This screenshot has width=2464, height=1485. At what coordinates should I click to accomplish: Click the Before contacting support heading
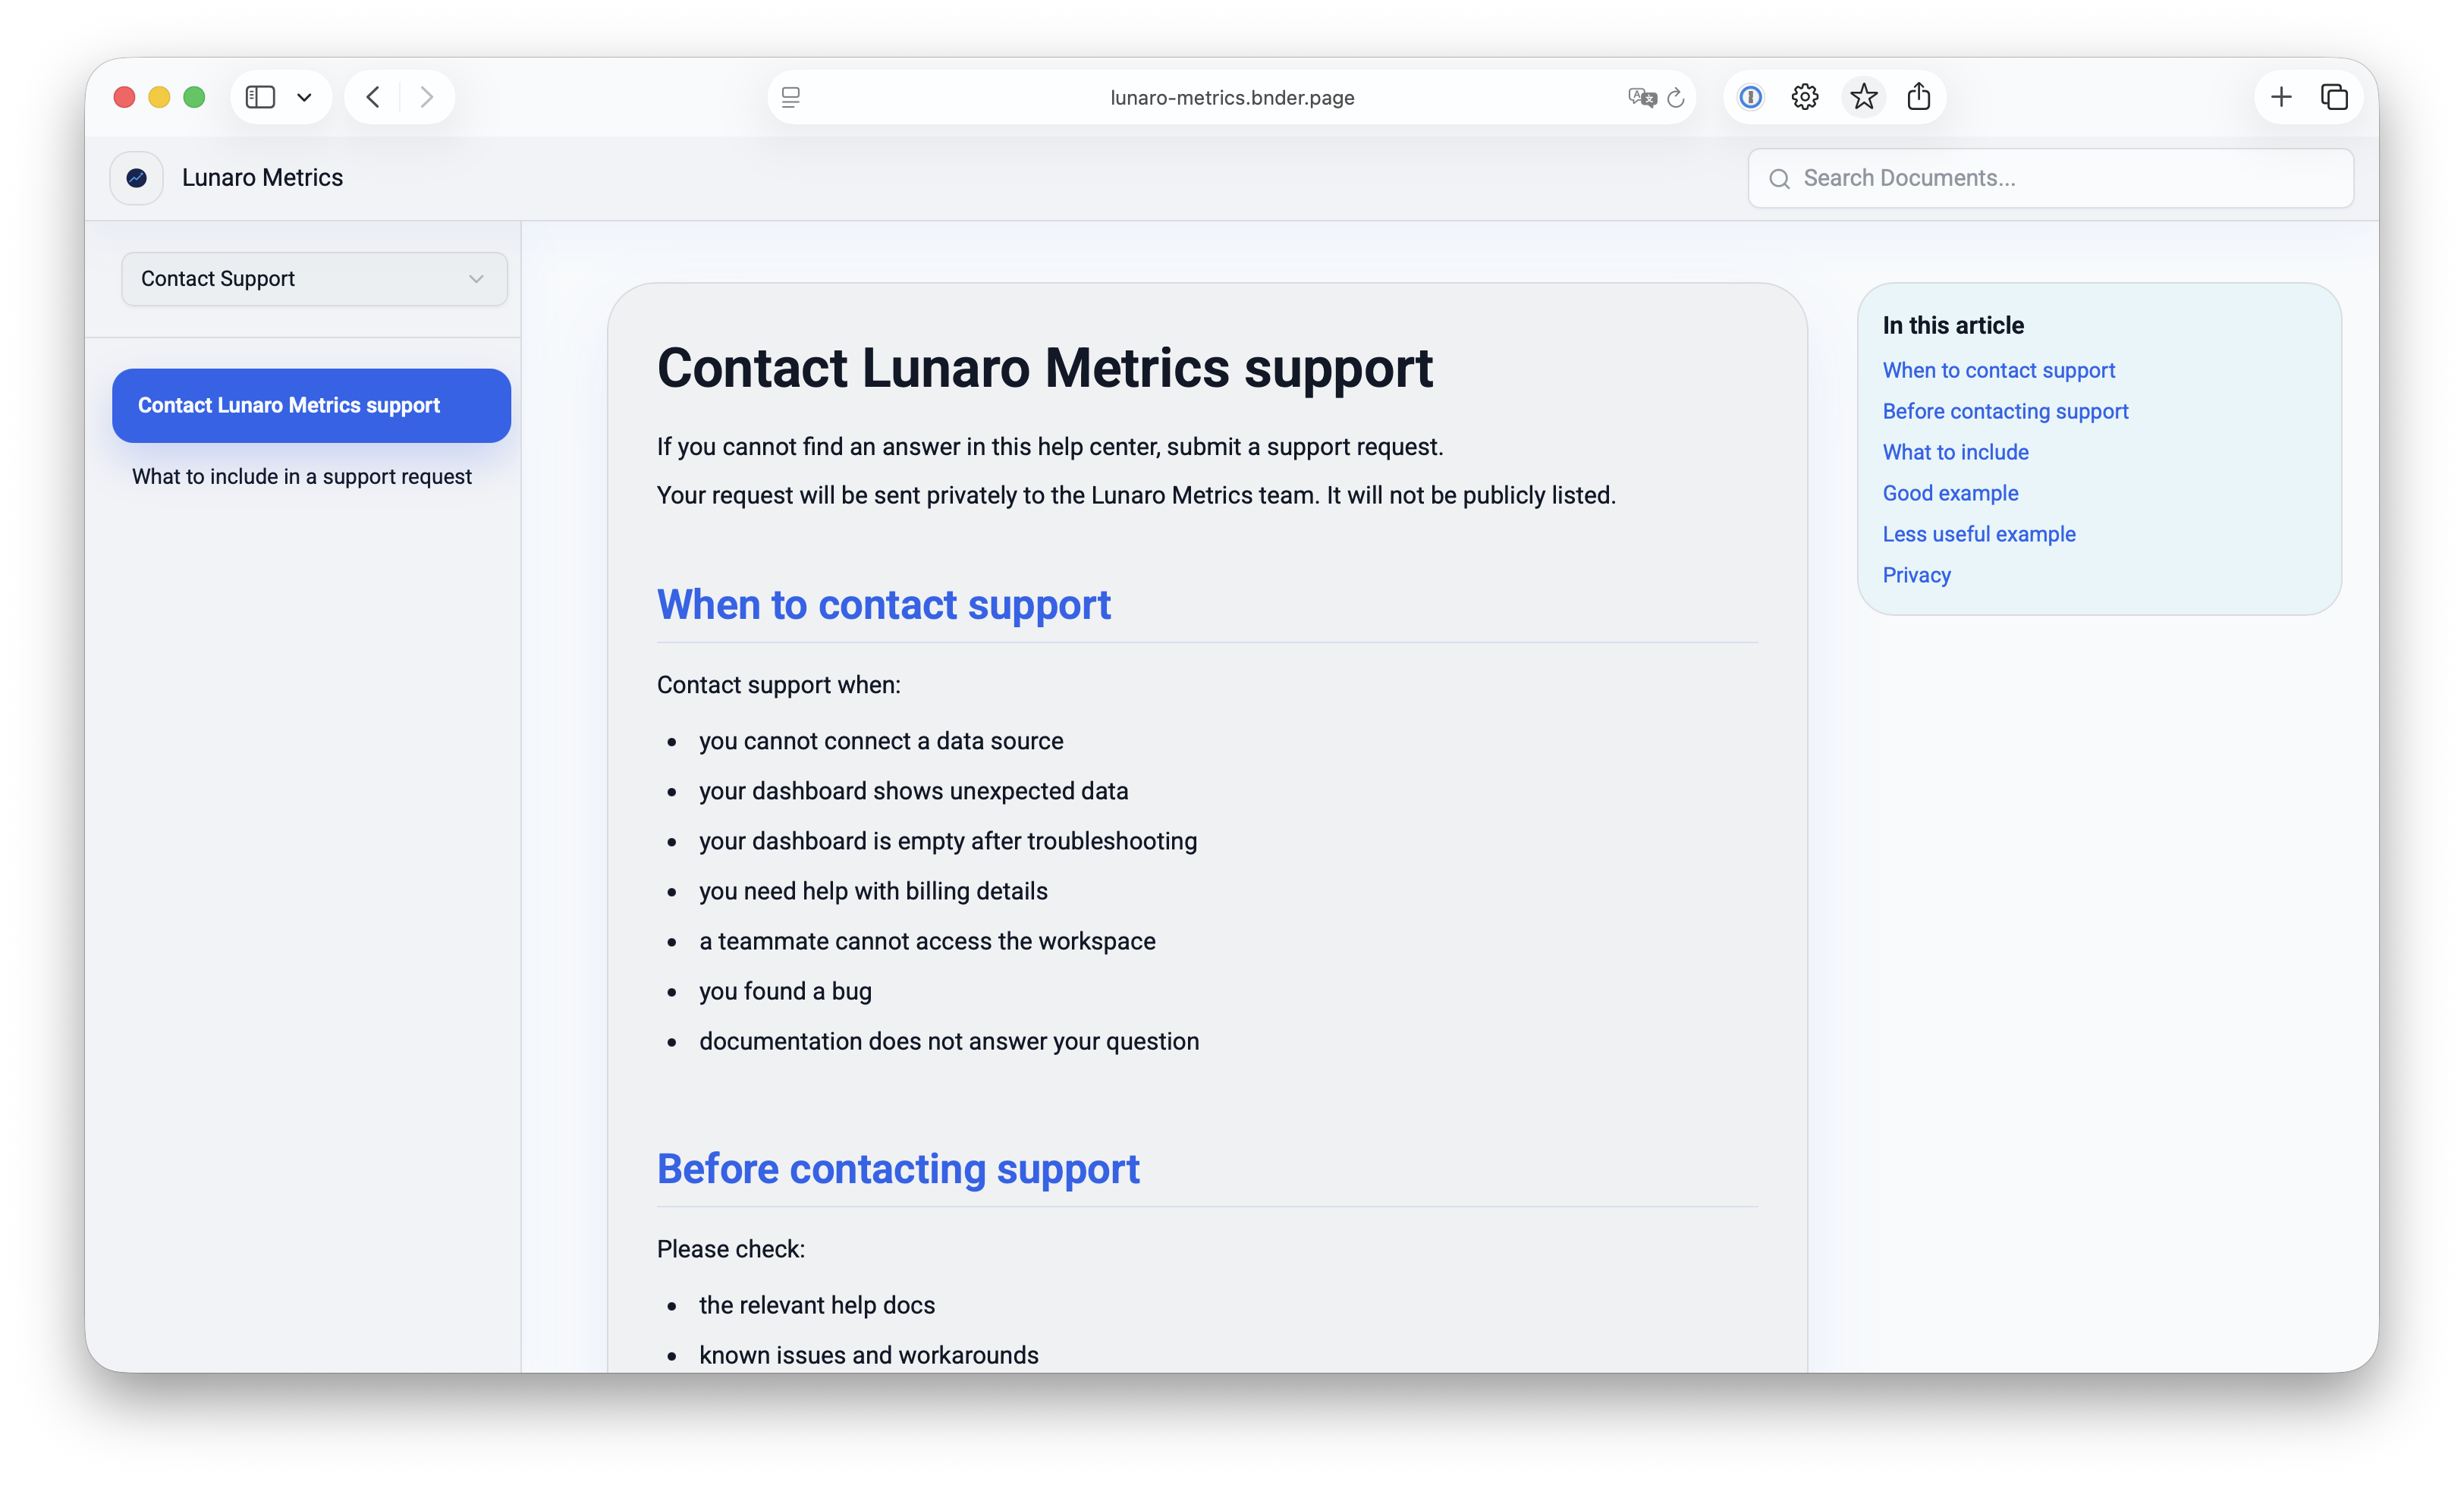coord(898,1170)
